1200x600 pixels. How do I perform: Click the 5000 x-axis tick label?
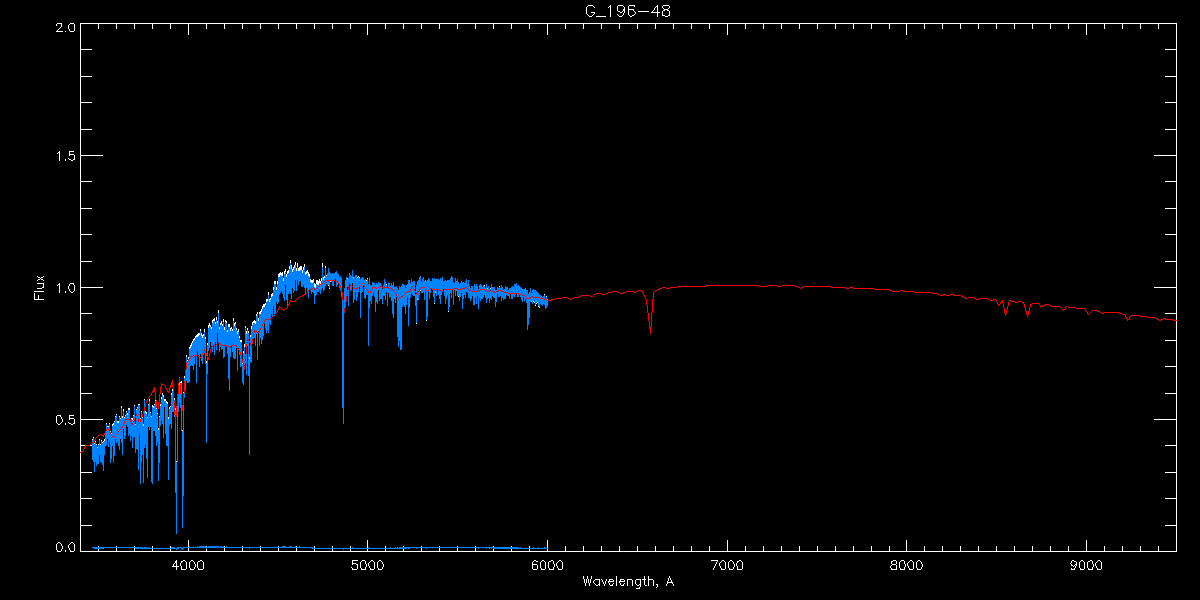pyautogui.click(x=368, y=563)
